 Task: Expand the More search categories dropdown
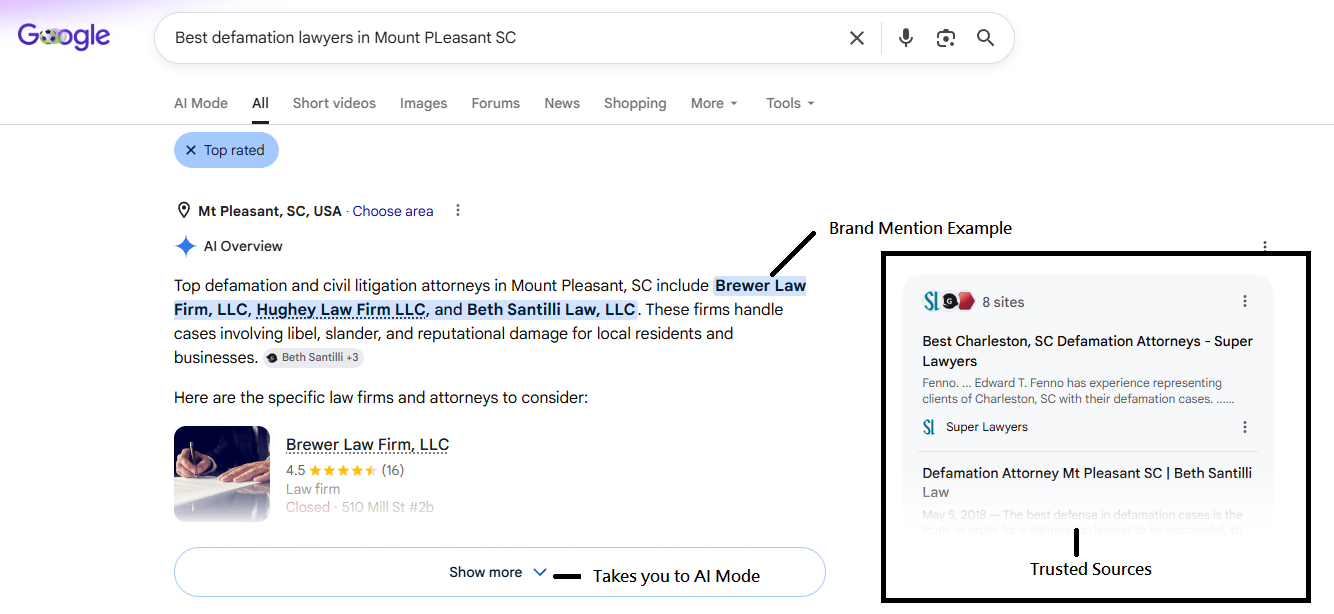tap(714, 103)
